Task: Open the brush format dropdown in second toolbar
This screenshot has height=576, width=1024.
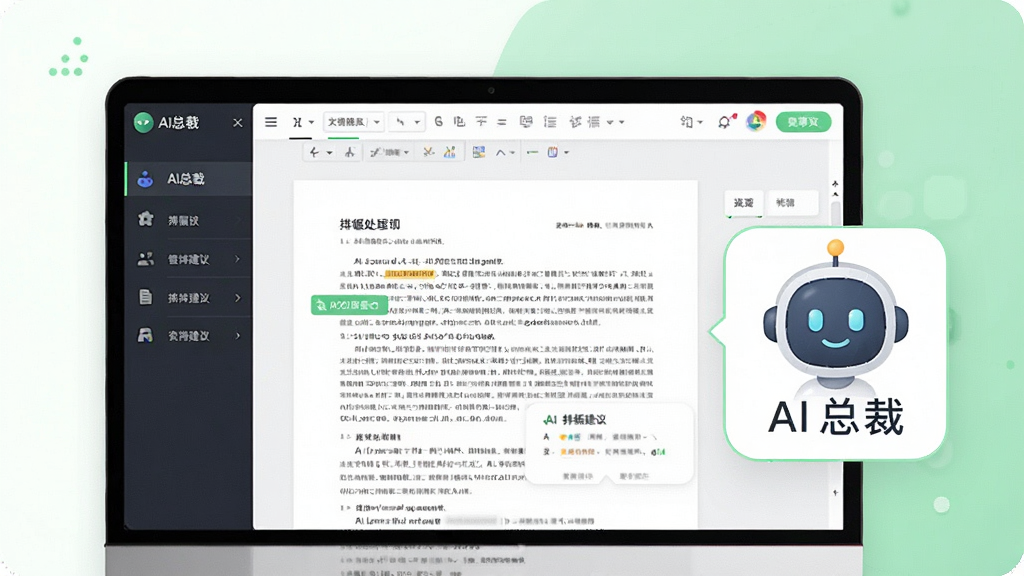Action: [x=389, y=153]
